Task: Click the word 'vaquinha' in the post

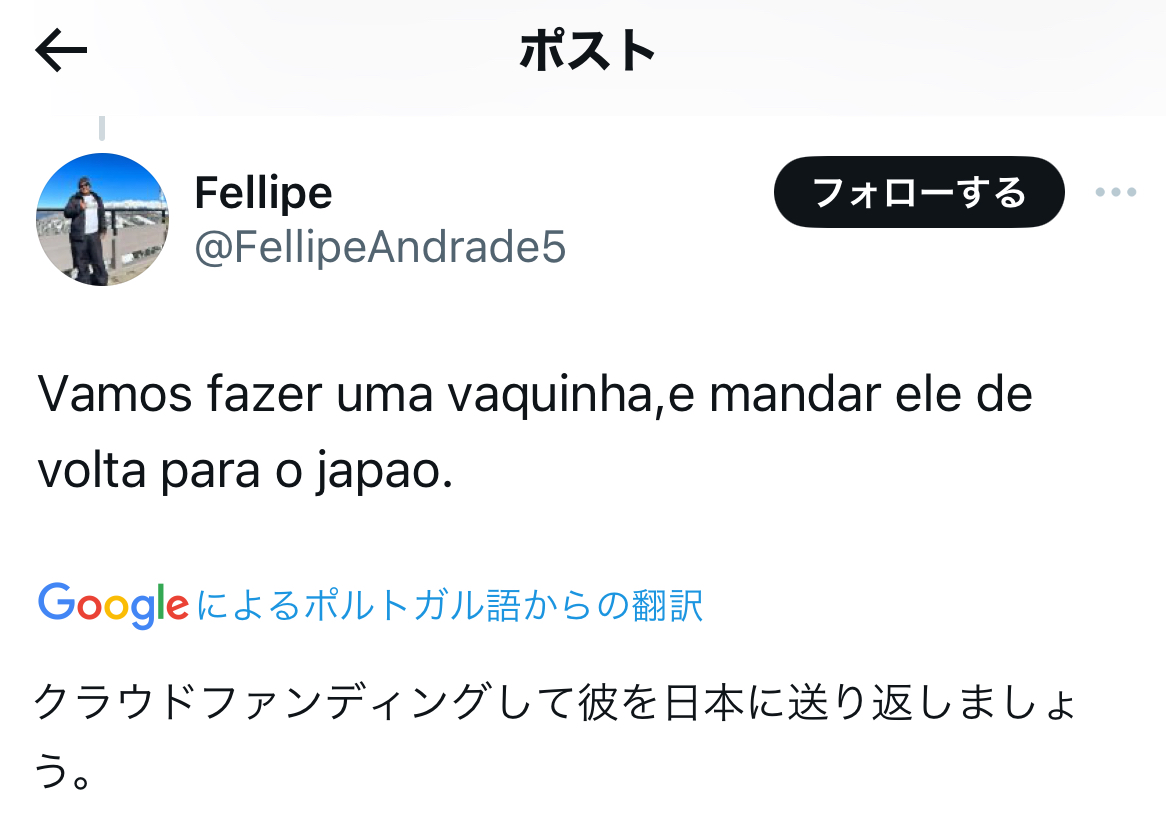Action: (x=549, y=395)
